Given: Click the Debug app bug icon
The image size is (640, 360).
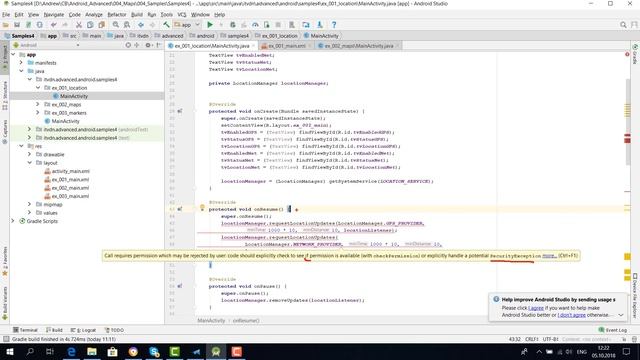Looking at the screenshot, I should pos(233,25).
